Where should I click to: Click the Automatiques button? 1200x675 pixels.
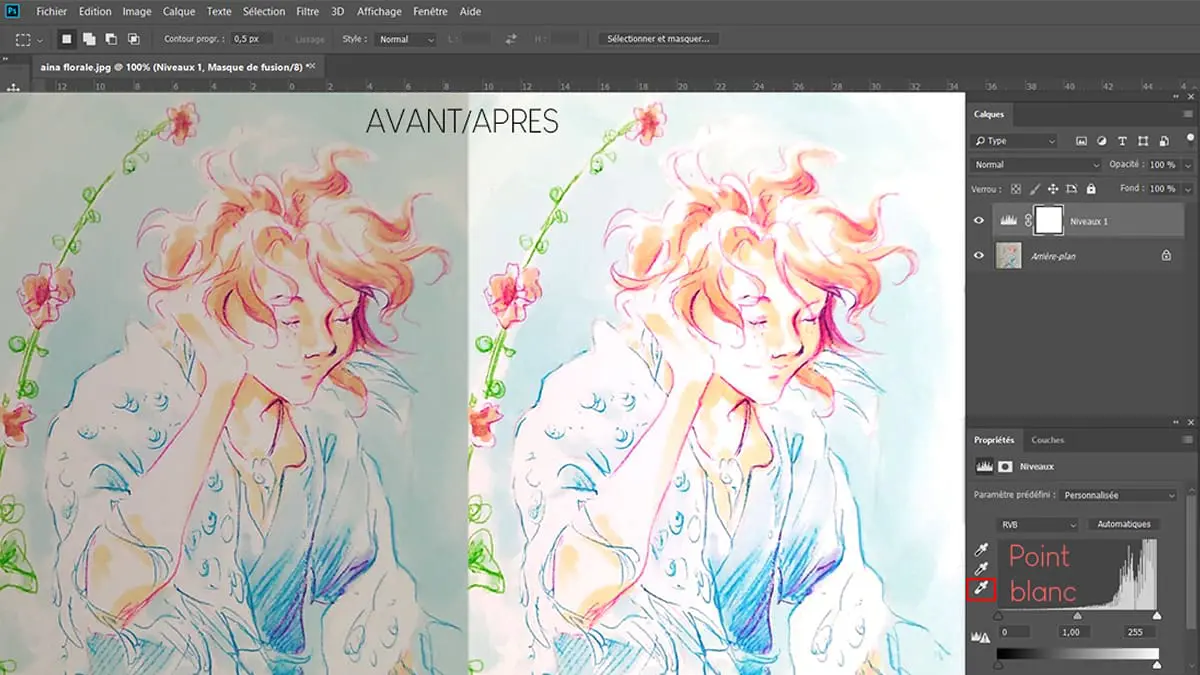1123,524
